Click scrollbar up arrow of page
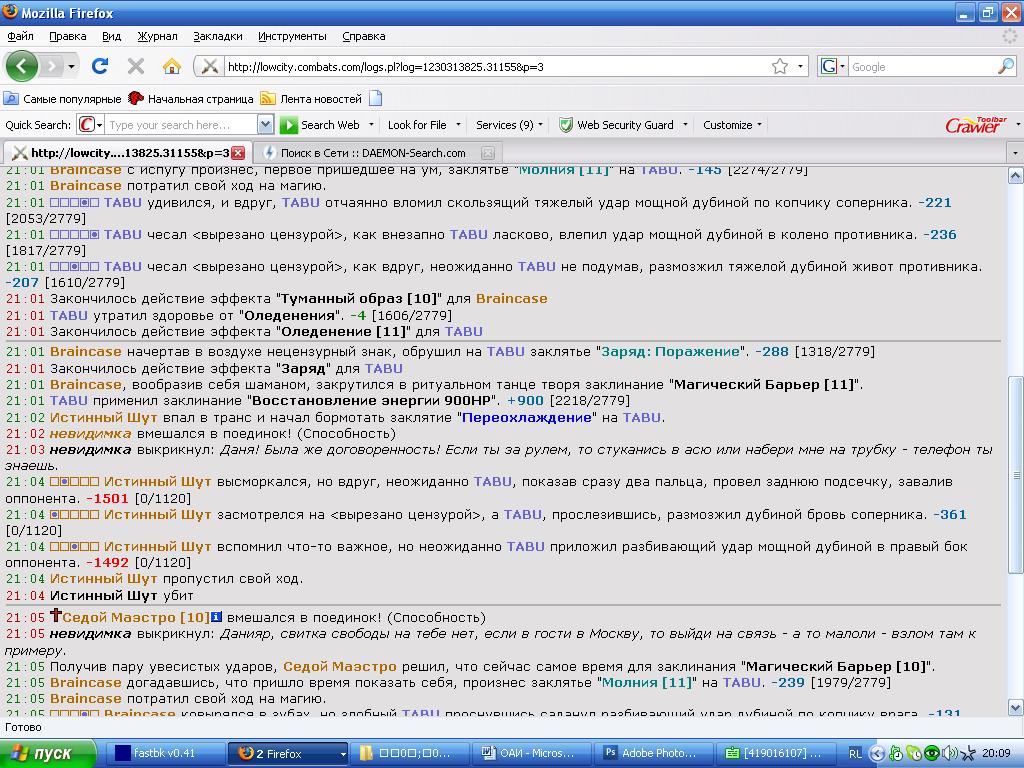This screenshot has width=1024, height=768. click(x=1015, y=175)
